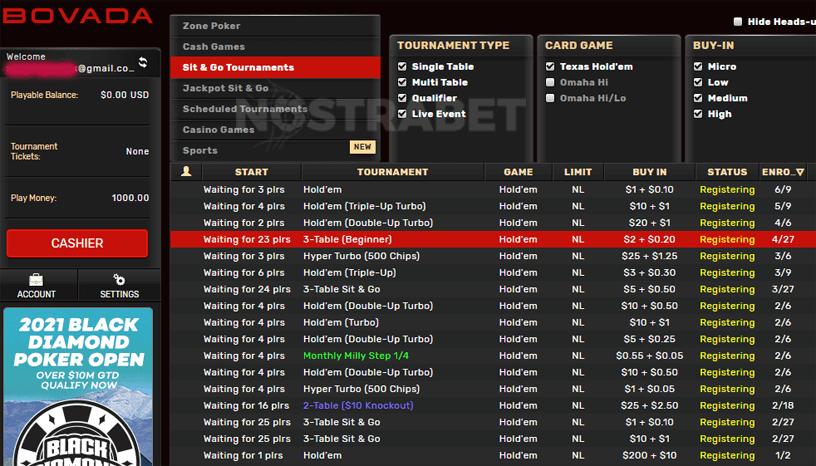Select Sit & Go Tournaments menu item
816x466 pixels.
[275, 67]
